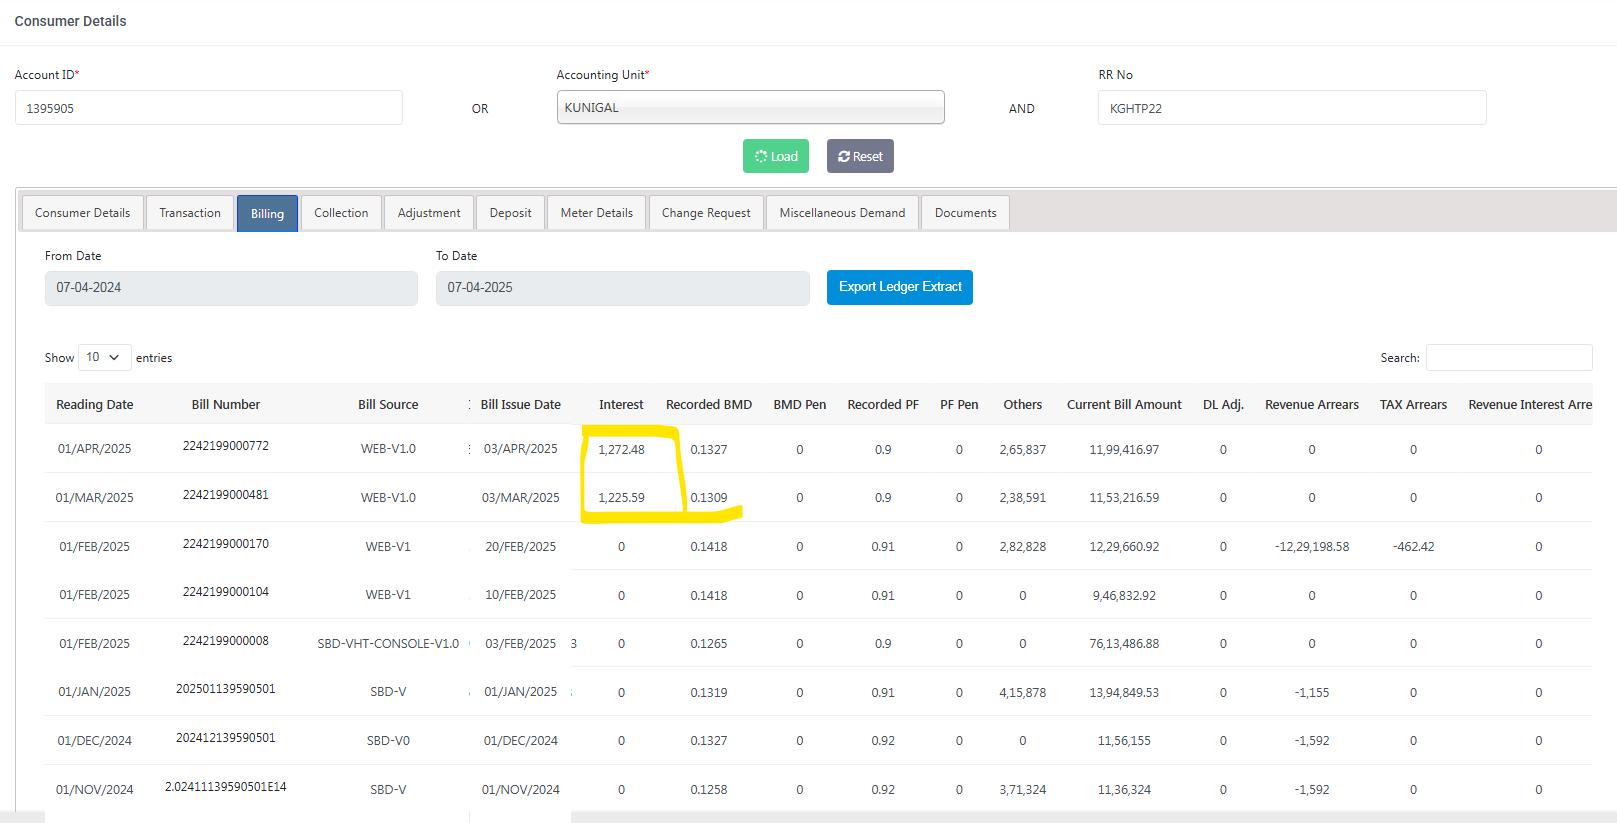Open the Adjustment tab

pos(429,213)
